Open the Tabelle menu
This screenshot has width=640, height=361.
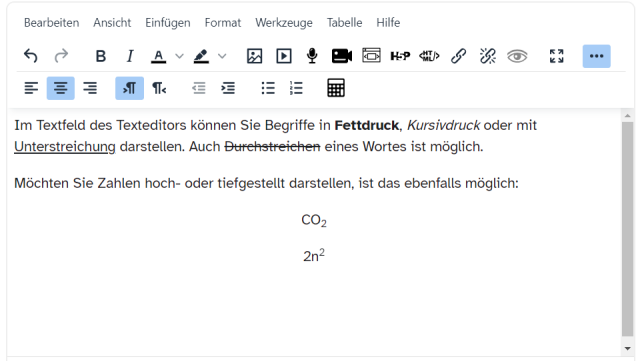(x=344, y=22)
